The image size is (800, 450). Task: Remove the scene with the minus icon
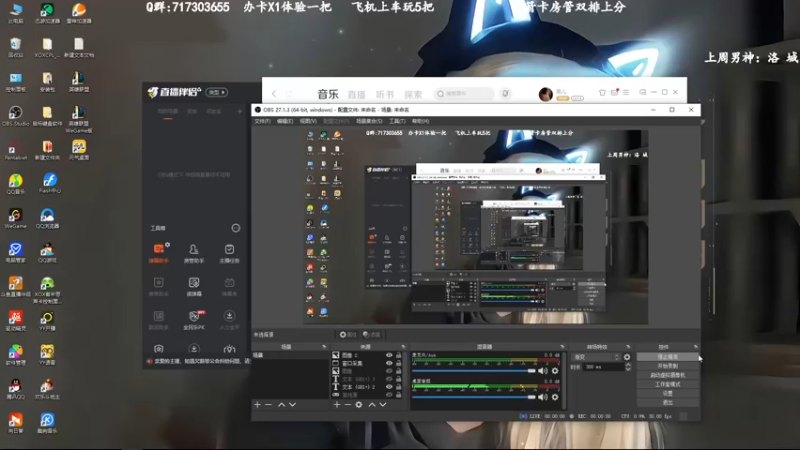[x=268, y=405]
